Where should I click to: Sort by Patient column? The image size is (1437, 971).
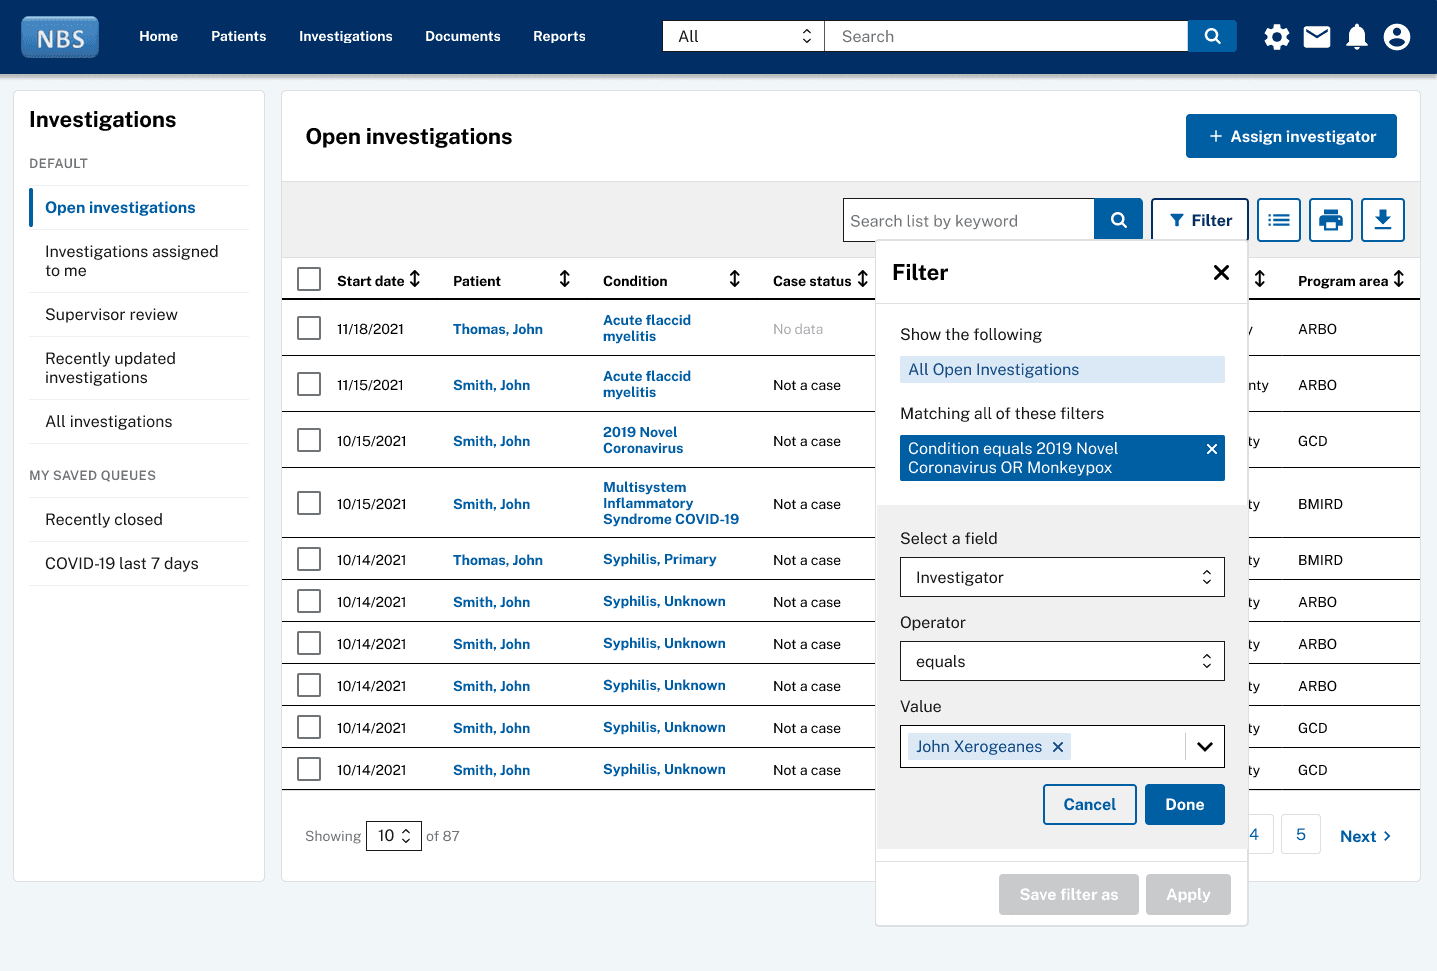click(x=565, y=279)
